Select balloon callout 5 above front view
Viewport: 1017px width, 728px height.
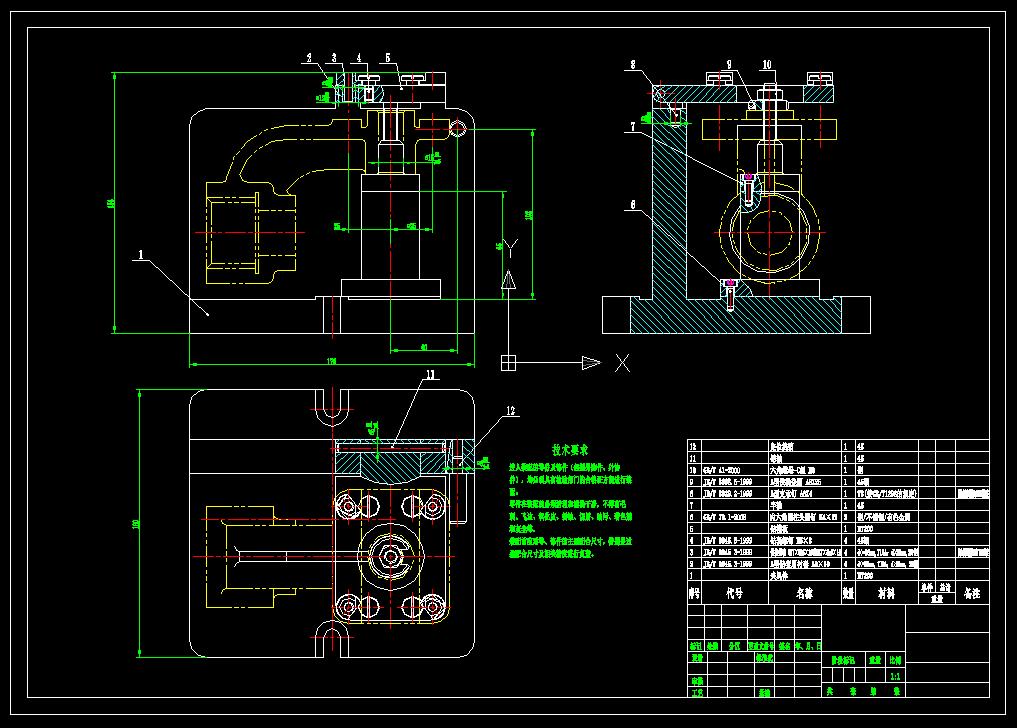388,58
